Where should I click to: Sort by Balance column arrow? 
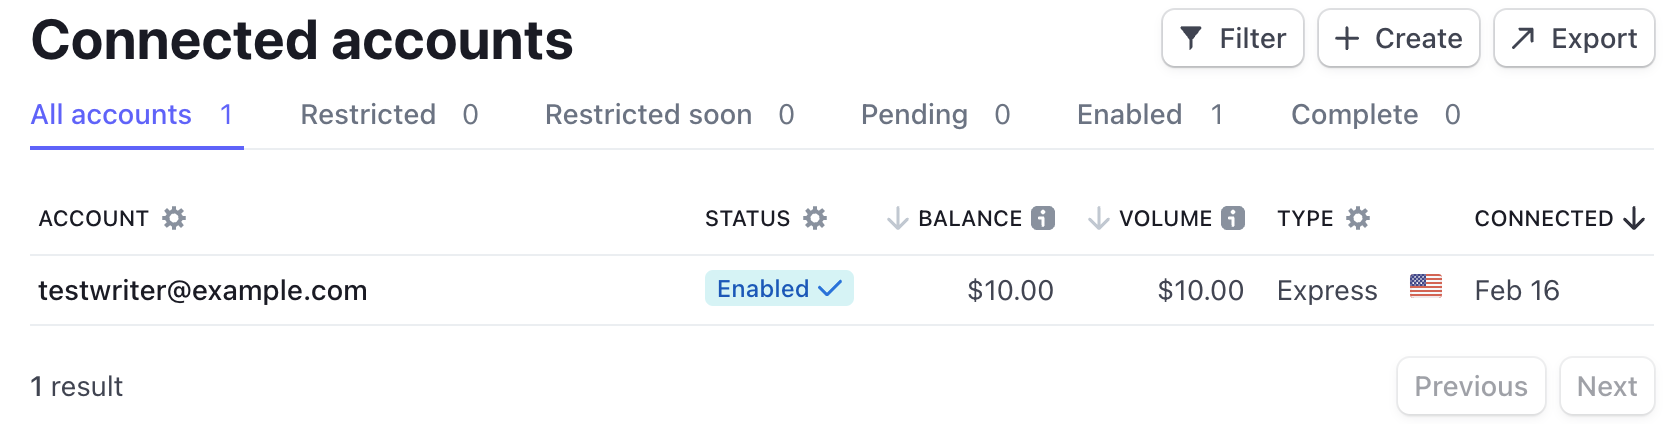(897, 218)
